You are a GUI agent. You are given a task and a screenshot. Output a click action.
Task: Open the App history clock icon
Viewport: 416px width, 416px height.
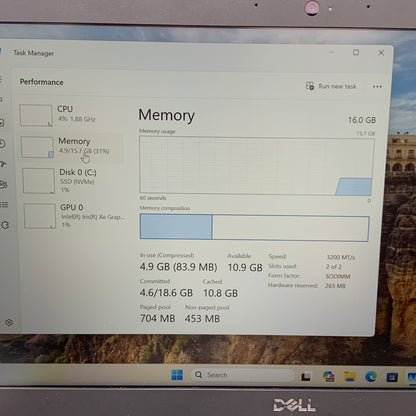tap(2, 143)
